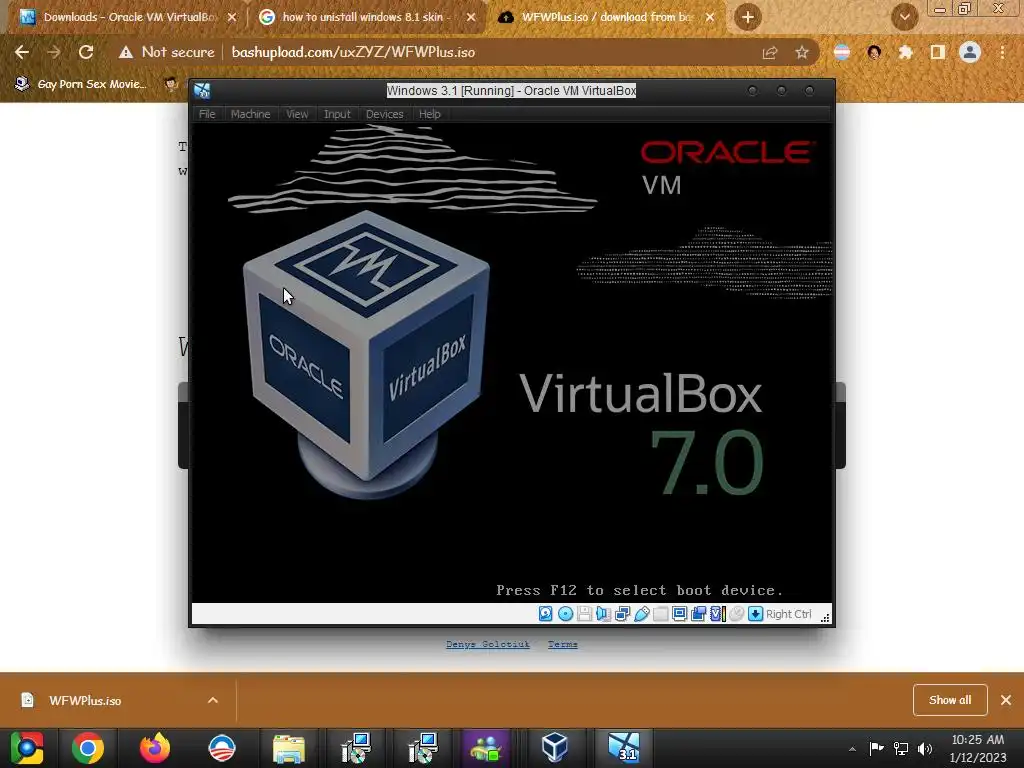Go back in Chrome browser
The width and height of the screenshot is (1024, 768).
point(22,52)
